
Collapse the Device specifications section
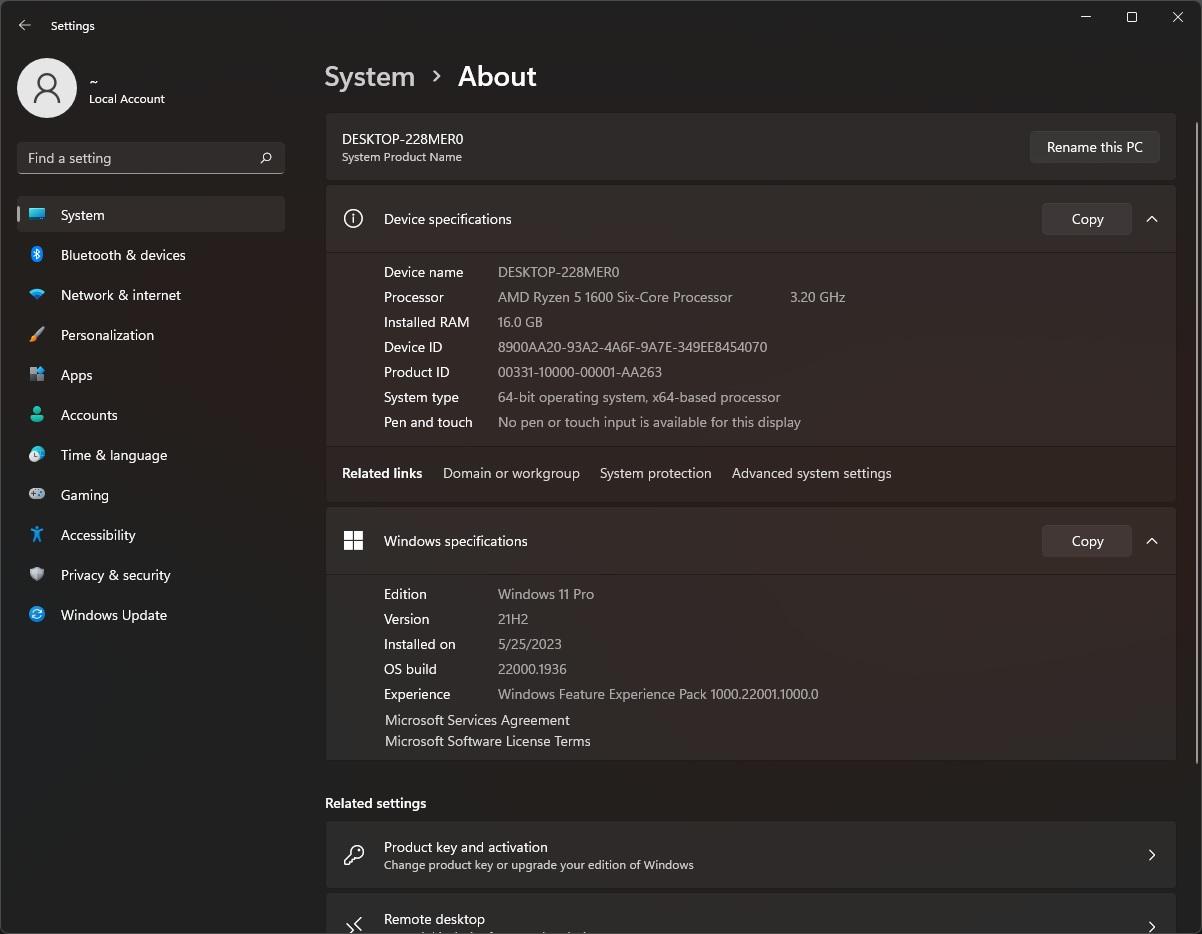[x=1152, y=219]
